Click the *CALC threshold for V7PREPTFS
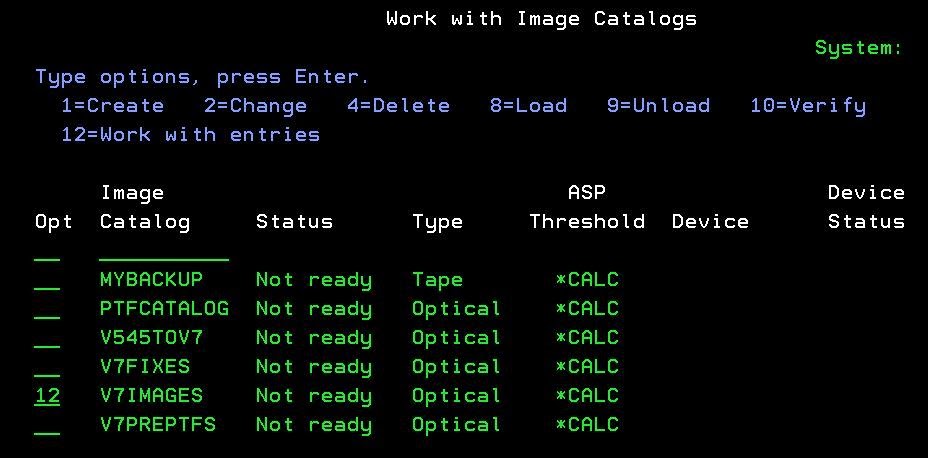 click(x=587, y=425)
